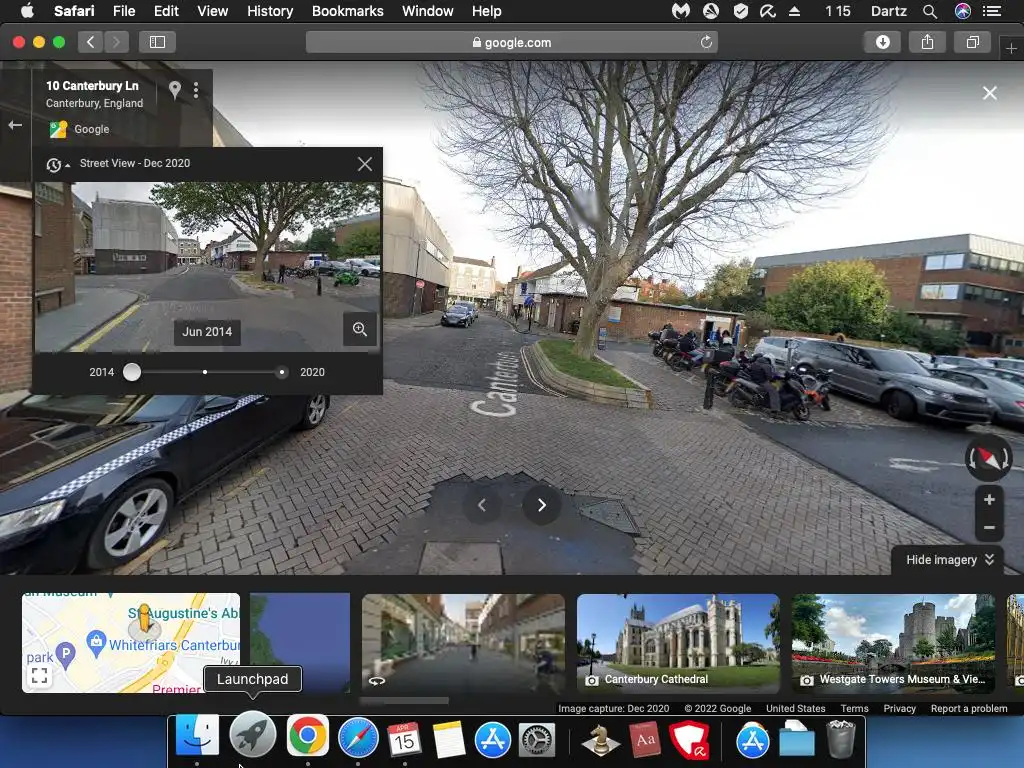The height and width of the screenshot is (768, 1024).
Task: Open the Safari menu in menu bar
Action: click(x=74, y=11)
